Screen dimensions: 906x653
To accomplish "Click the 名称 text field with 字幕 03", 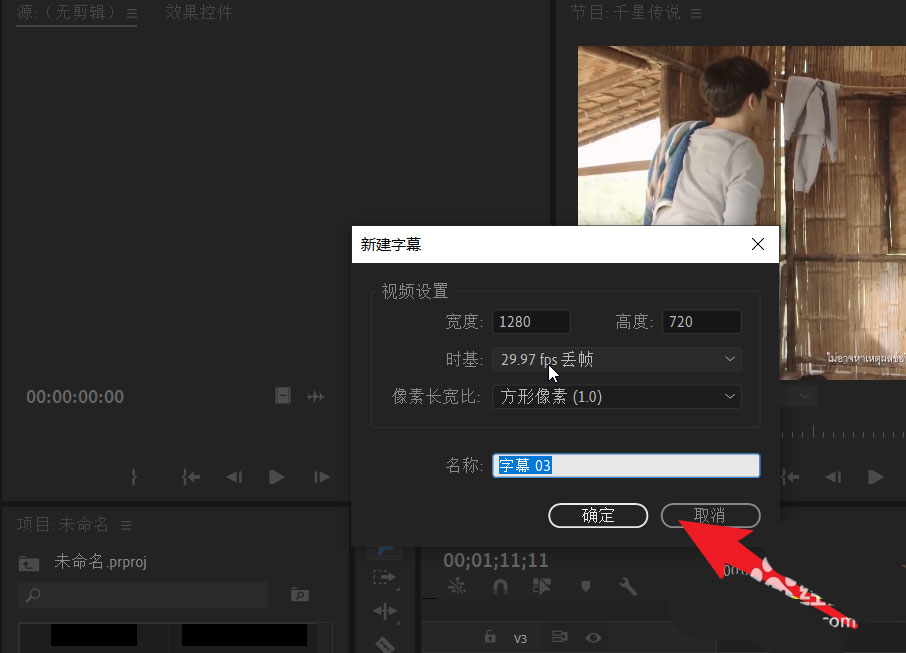I will (626, 466).
